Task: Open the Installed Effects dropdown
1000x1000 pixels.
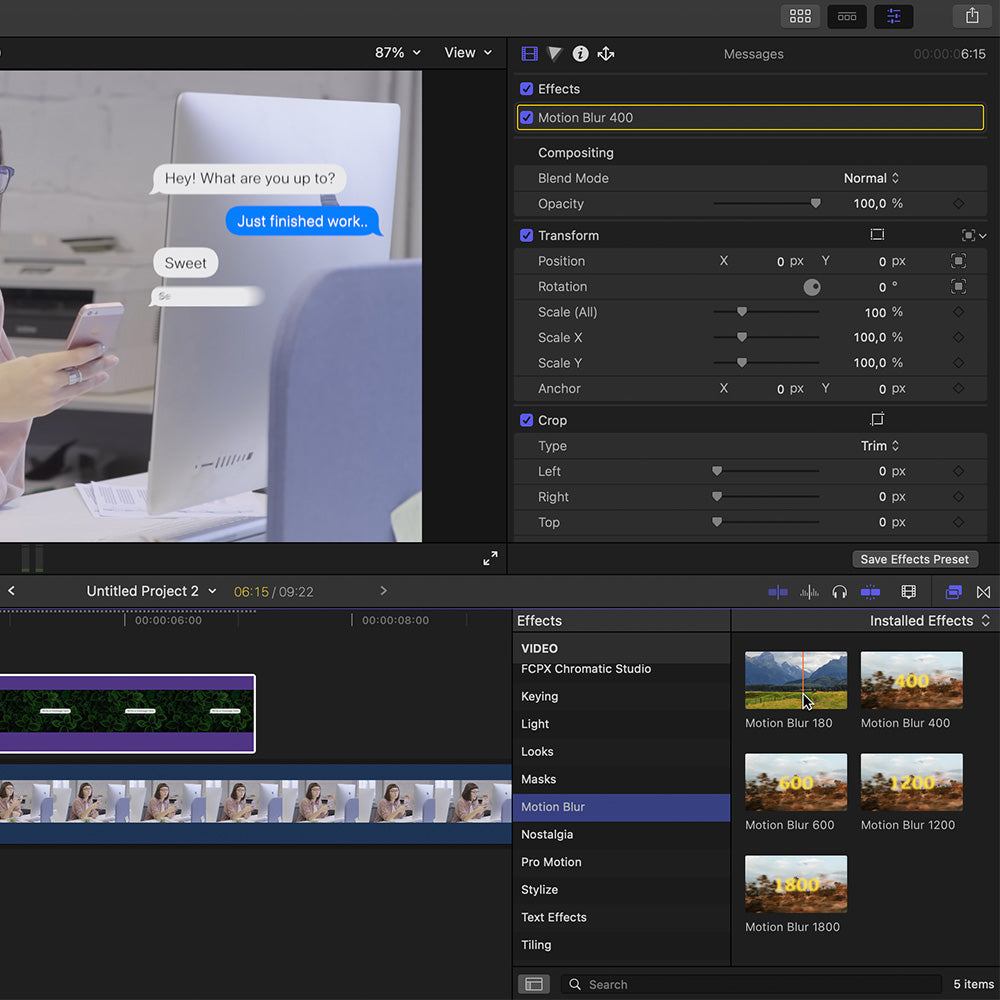Action: coord(929,621)
